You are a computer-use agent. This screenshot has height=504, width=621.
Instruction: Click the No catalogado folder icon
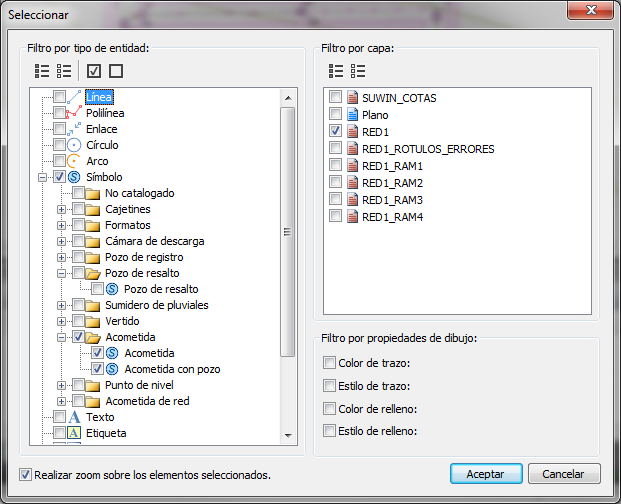point(93,194)
